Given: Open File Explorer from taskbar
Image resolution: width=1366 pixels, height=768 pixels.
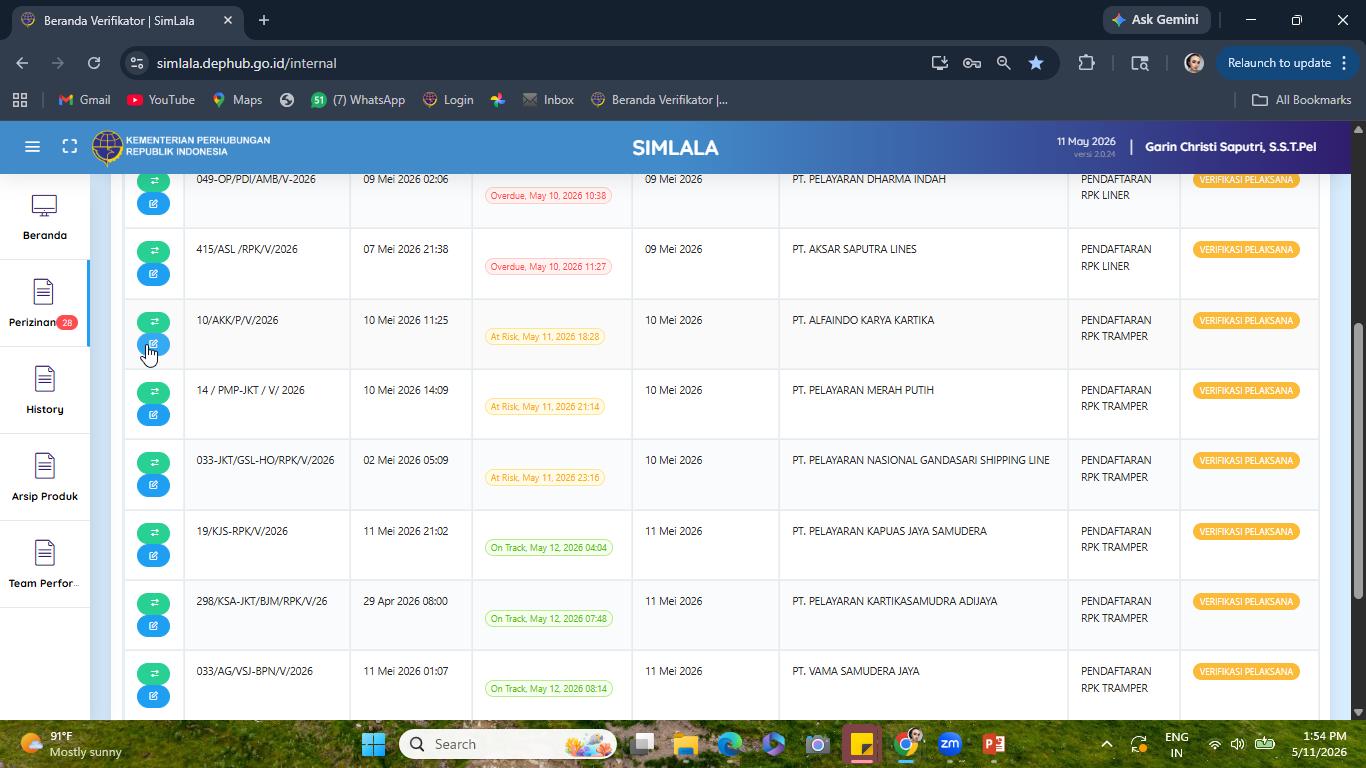Looking at the screenshot, I should tap(686, 744).
